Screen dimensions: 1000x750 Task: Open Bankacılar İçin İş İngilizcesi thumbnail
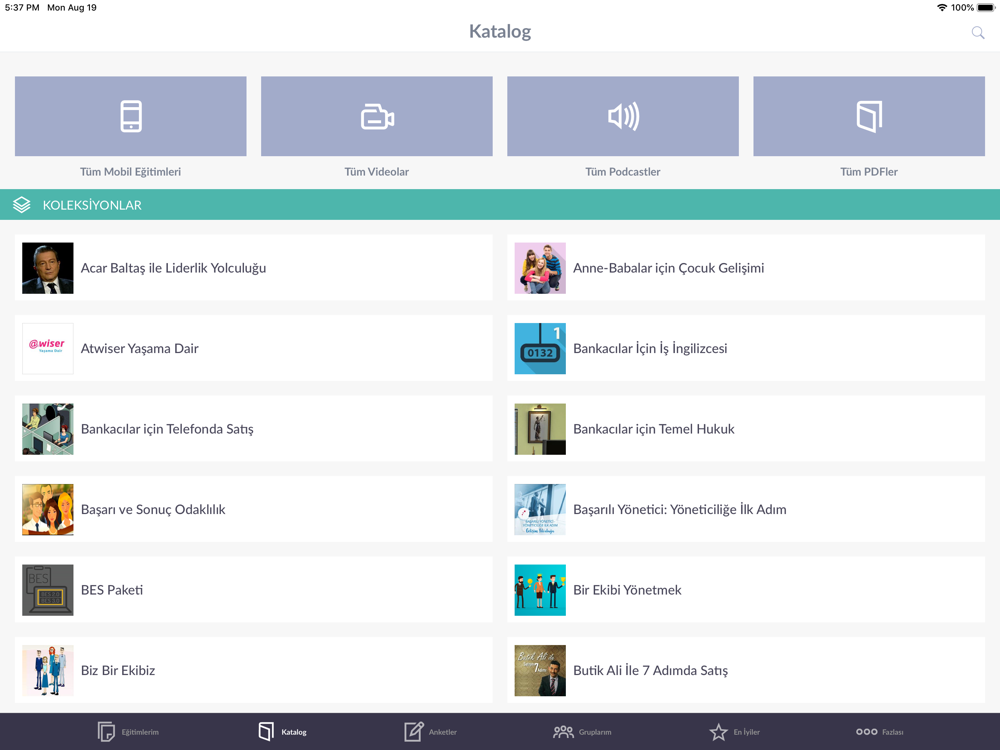[x=540, y=348]
